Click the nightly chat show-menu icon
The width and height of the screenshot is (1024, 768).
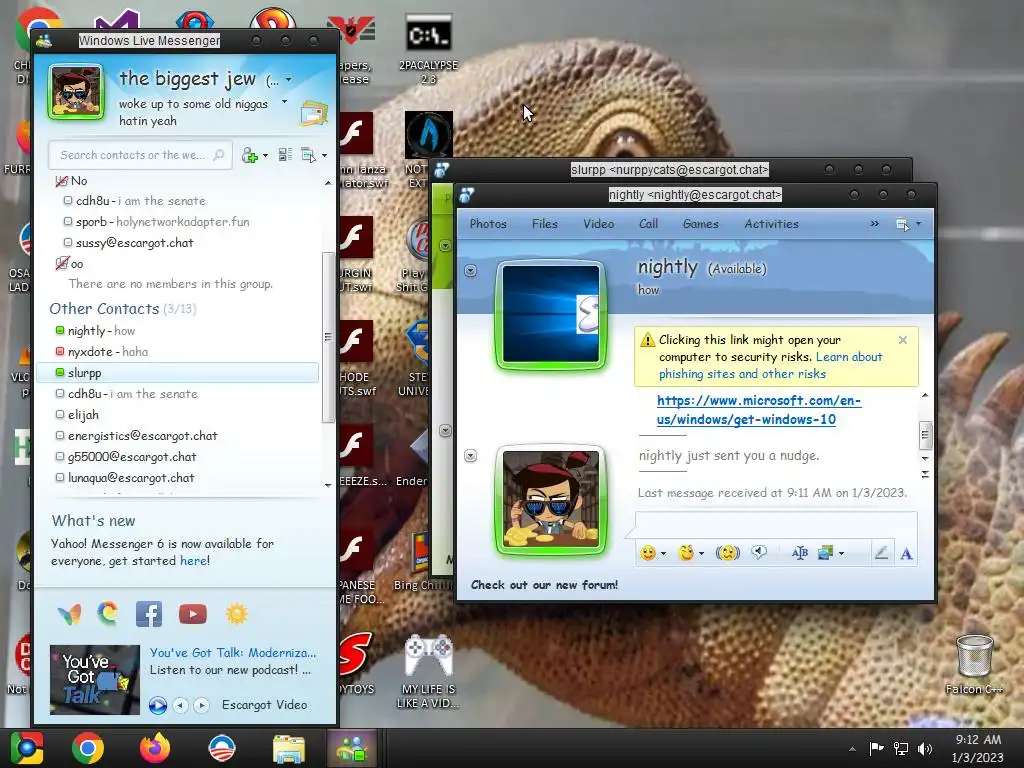pyautogui.click(x=903, y=224)
